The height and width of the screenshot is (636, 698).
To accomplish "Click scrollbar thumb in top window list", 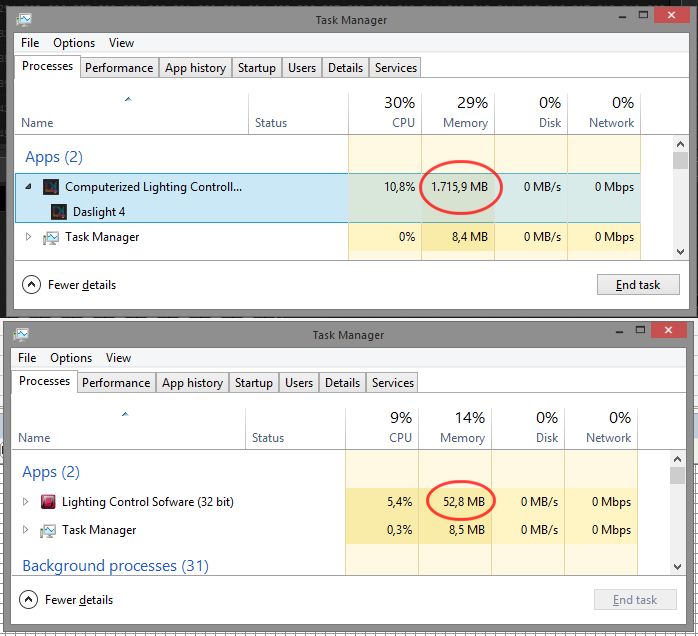I will click(x=680, y=161).
